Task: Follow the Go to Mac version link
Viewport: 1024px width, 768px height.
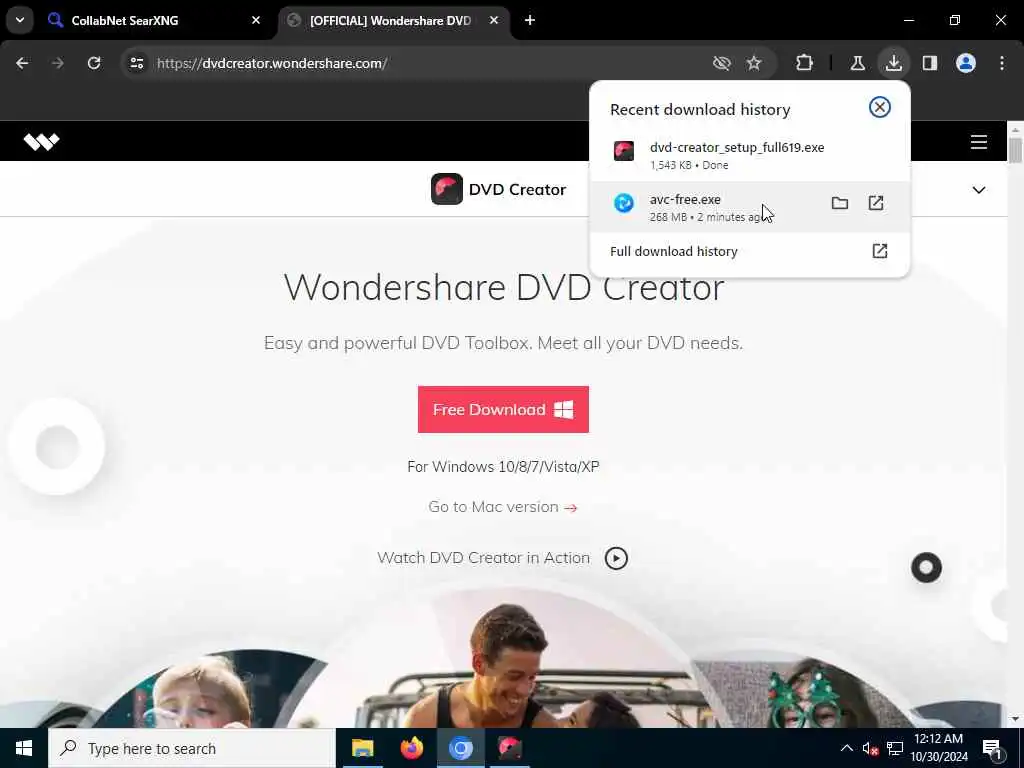Action: click(x=503, y=507)
